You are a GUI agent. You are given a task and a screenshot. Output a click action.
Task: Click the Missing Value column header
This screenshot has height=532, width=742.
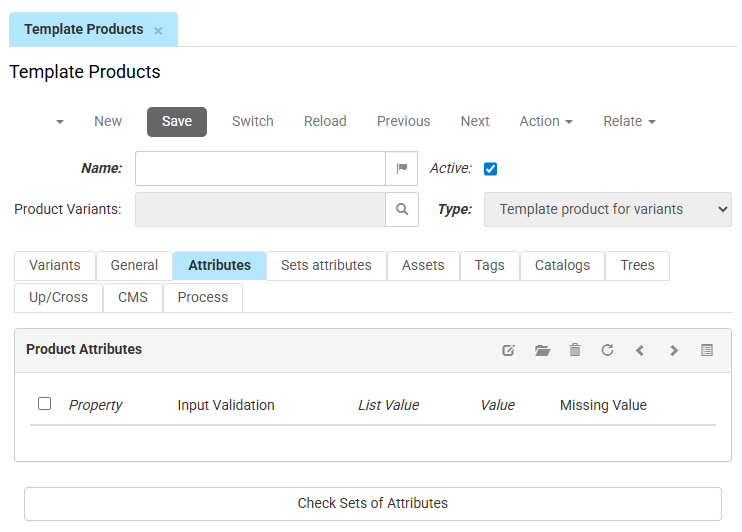pos(603,405)
